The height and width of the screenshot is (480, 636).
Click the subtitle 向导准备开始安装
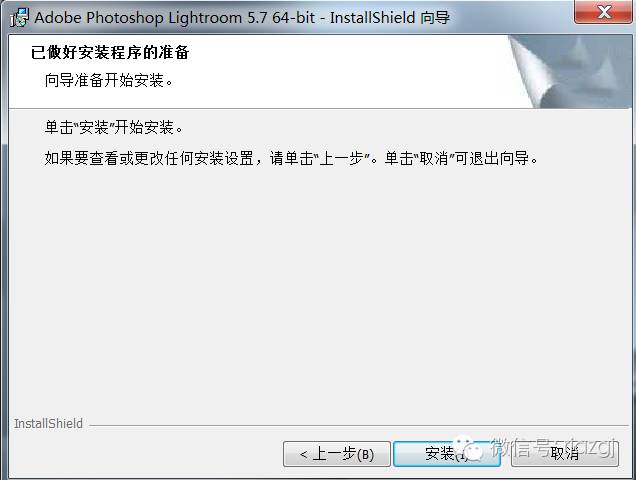(109, 80)
